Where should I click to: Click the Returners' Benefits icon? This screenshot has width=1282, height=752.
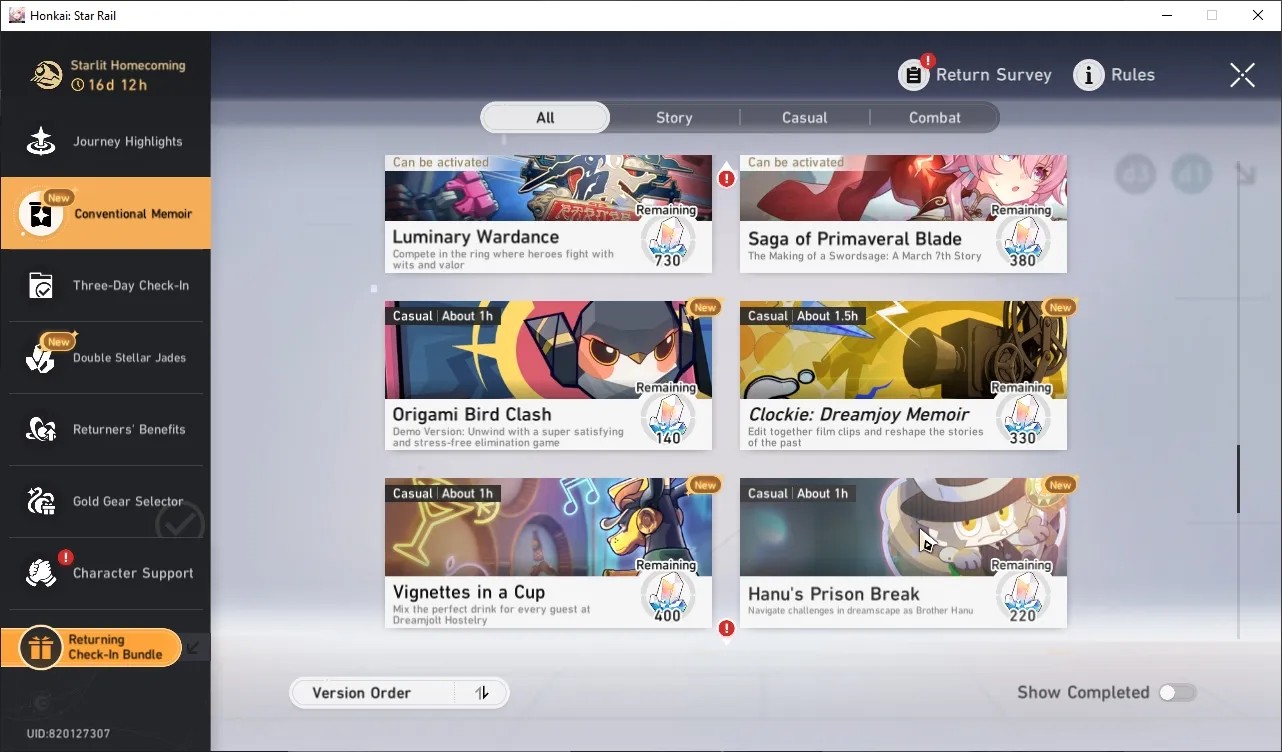coord(41,430)
